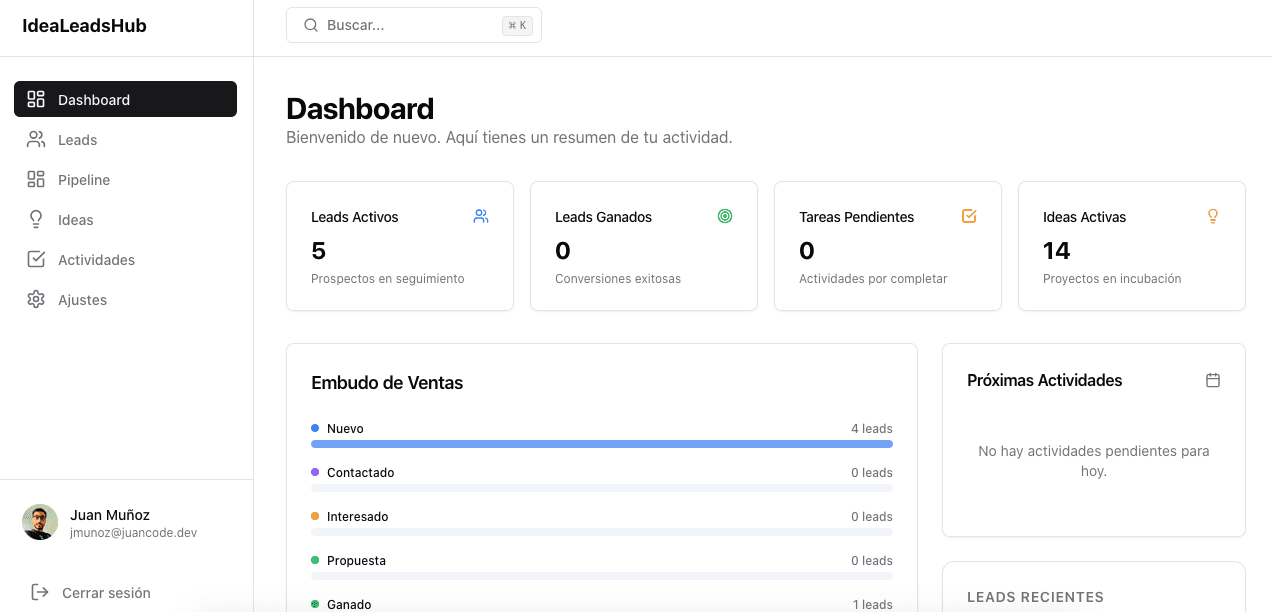
Task: Click the Próximas Actividades heading
Action: [x=1044, y=380]
